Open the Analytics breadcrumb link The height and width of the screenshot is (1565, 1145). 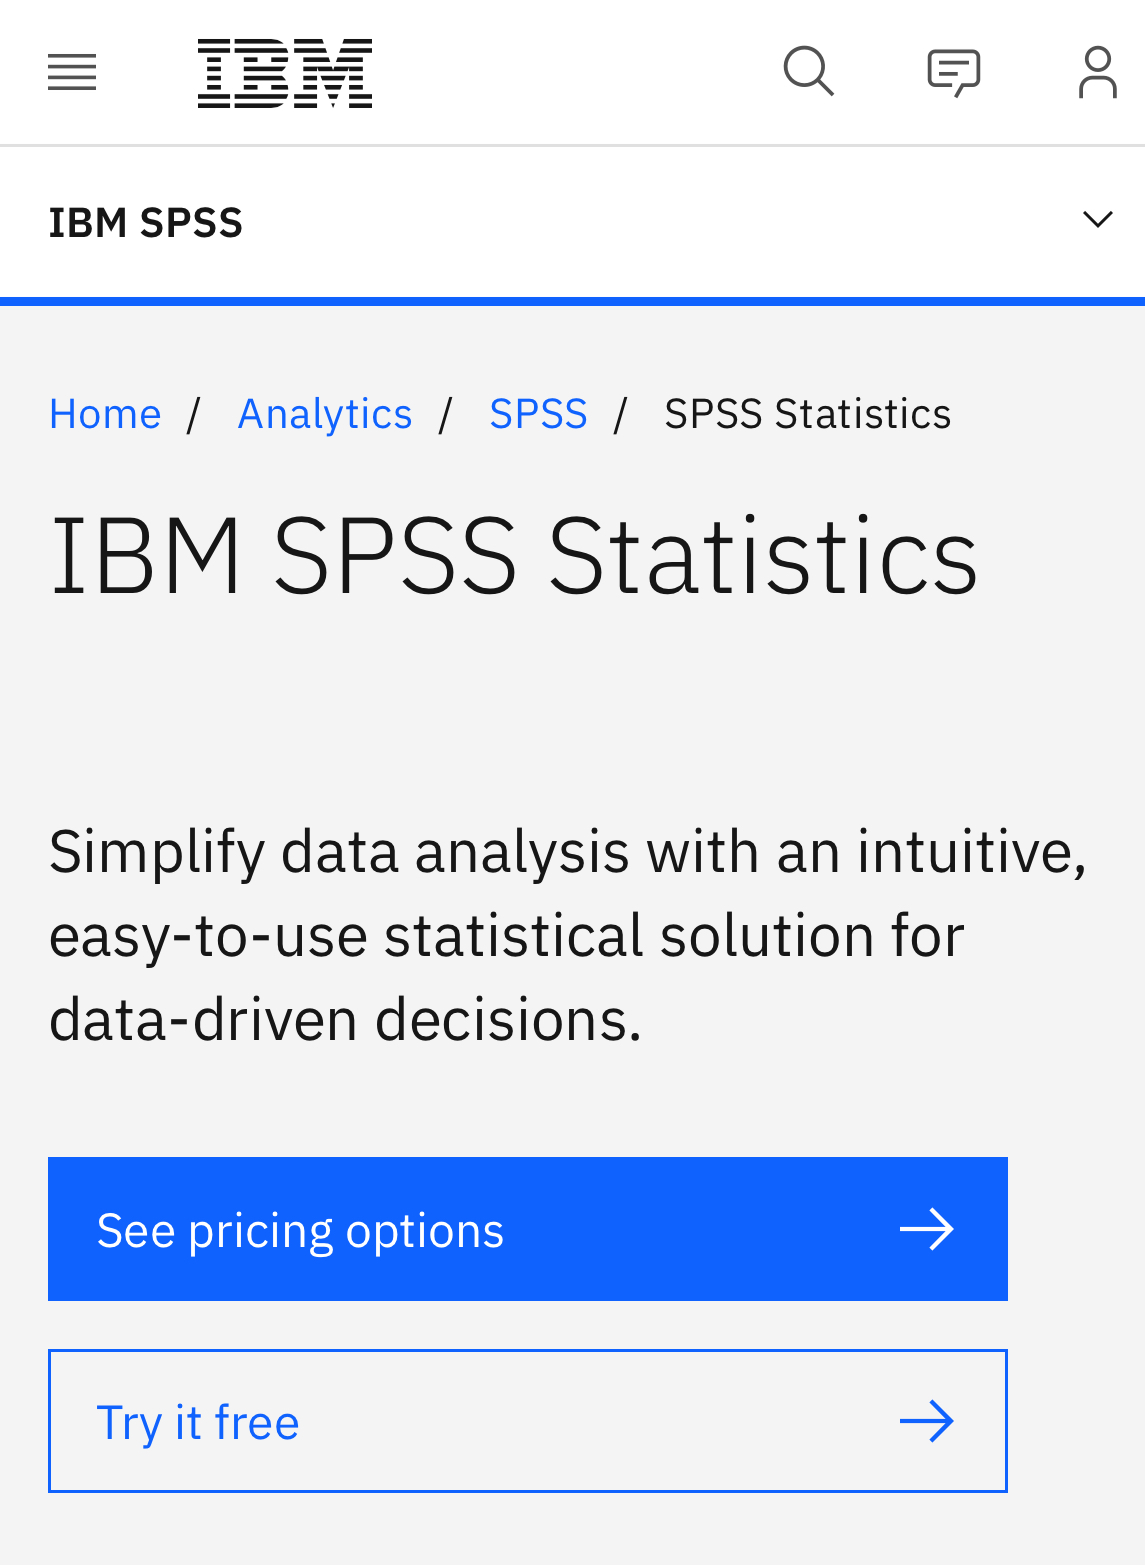click(x=325, y=414)
